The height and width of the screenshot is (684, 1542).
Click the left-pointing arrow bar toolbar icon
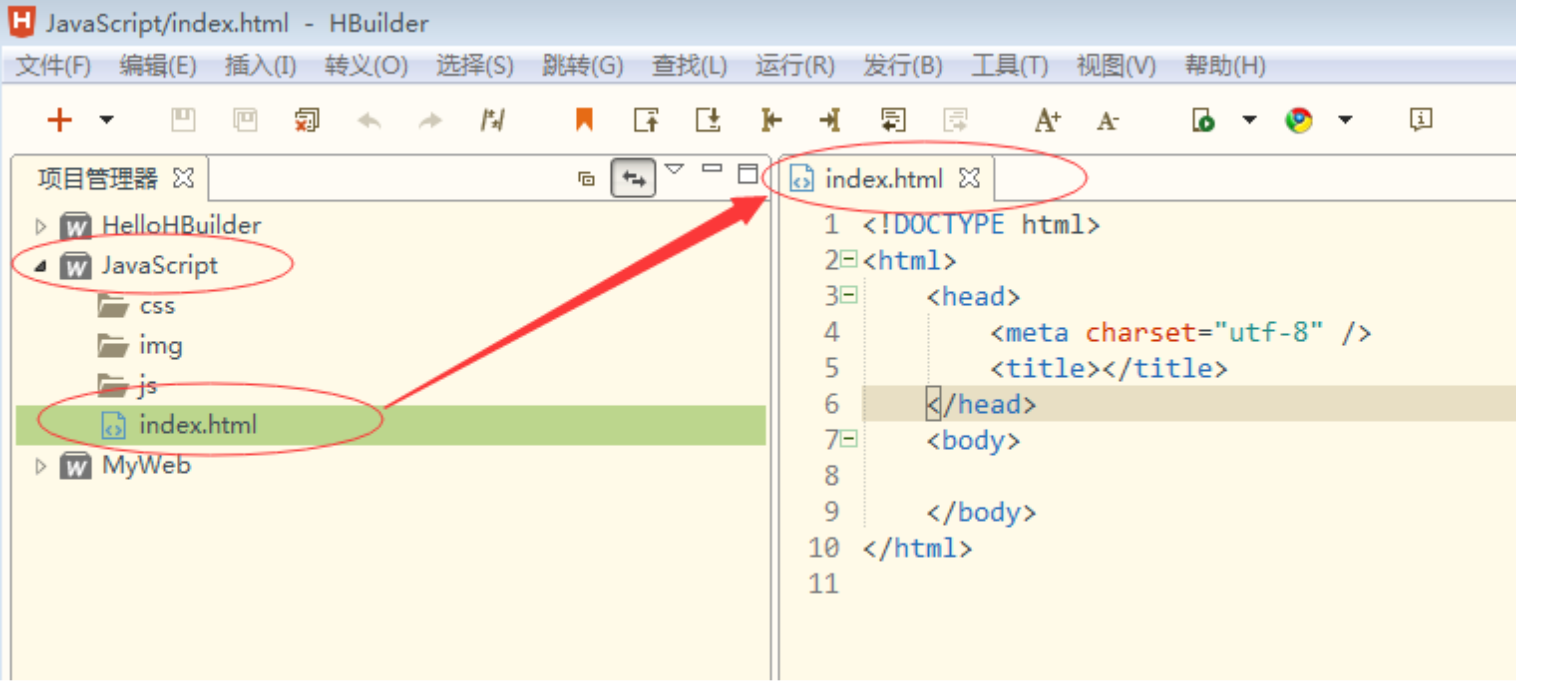pyautogui.click(x=770, y=120)
